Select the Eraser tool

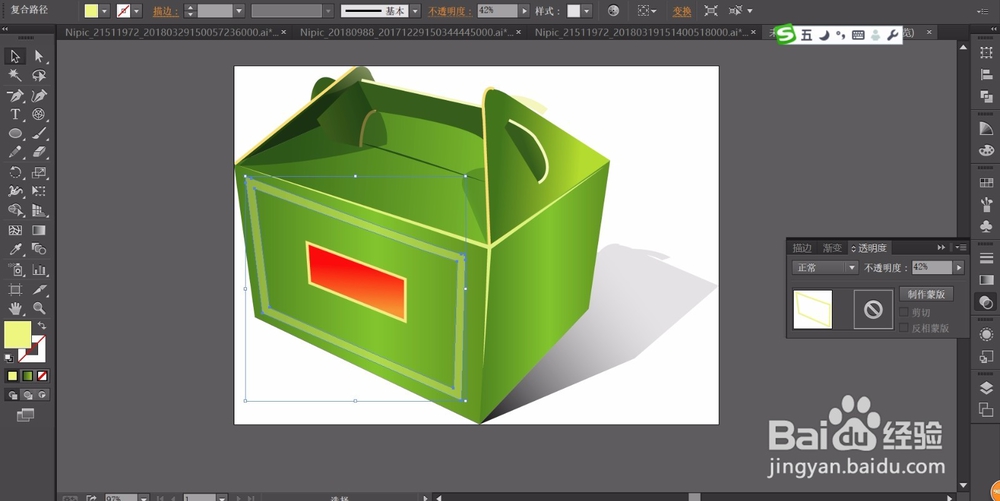pyautogui.click(x=39, y=152)
